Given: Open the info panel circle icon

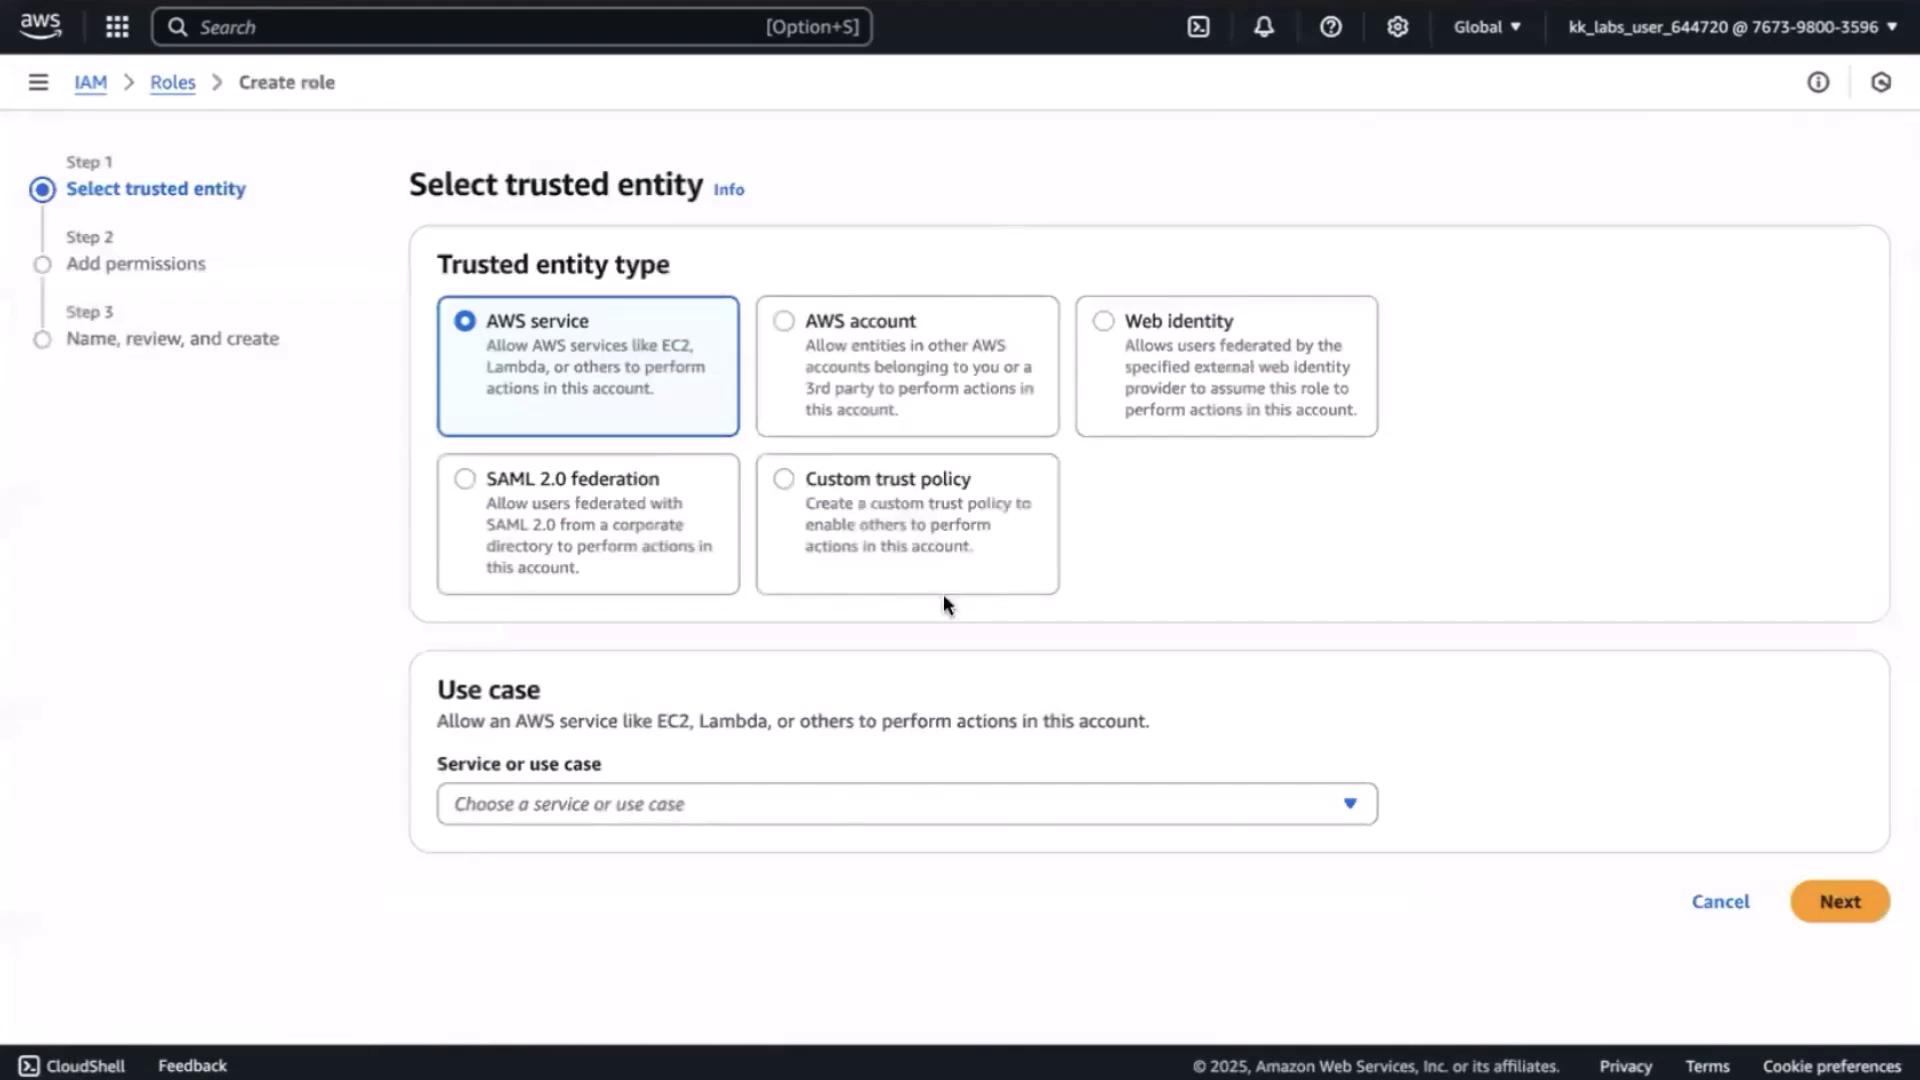Looking at the screenshot, I should click(x=1818, y=82).
